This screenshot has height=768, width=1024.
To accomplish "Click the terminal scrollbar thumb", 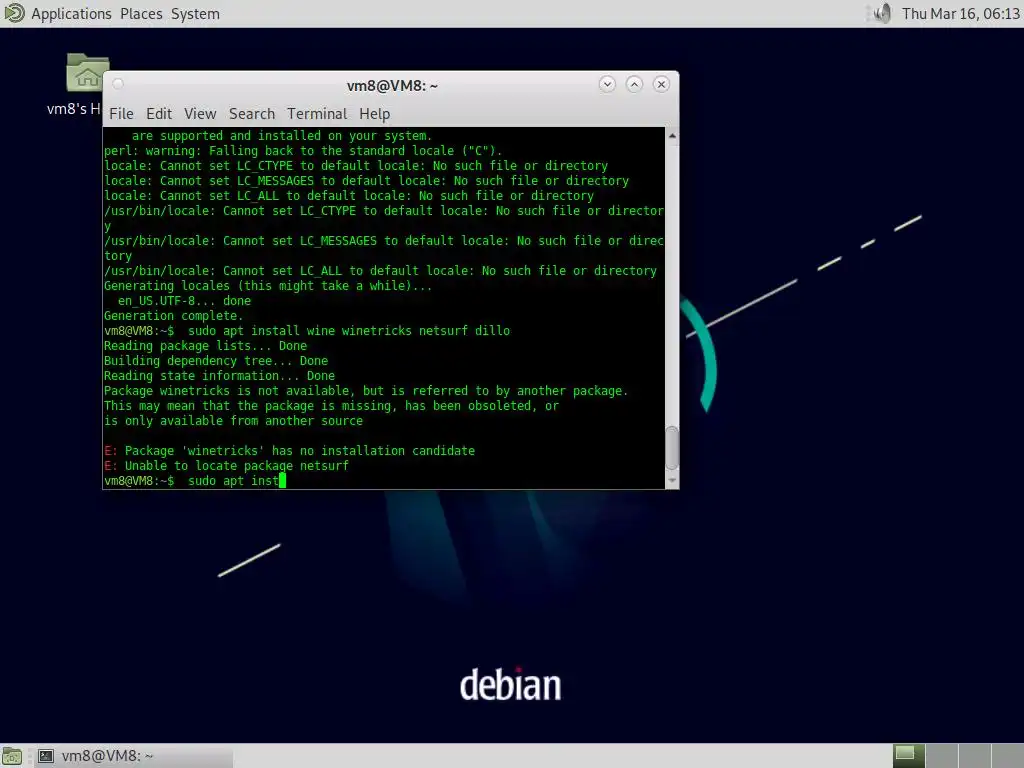I will click(672, 448).
